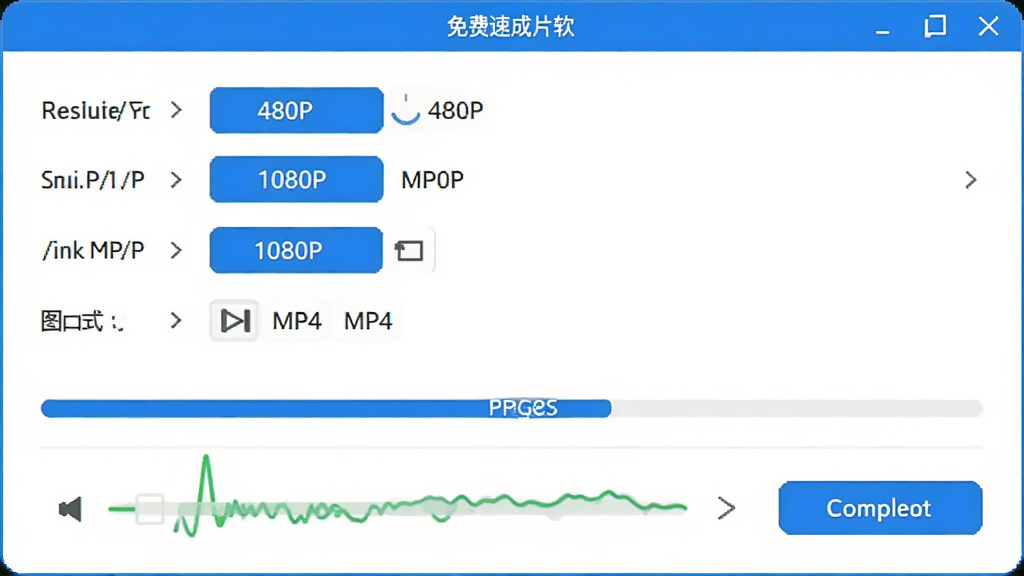
Task: Click the PPGeS progress bar
Action: point(511,408)
